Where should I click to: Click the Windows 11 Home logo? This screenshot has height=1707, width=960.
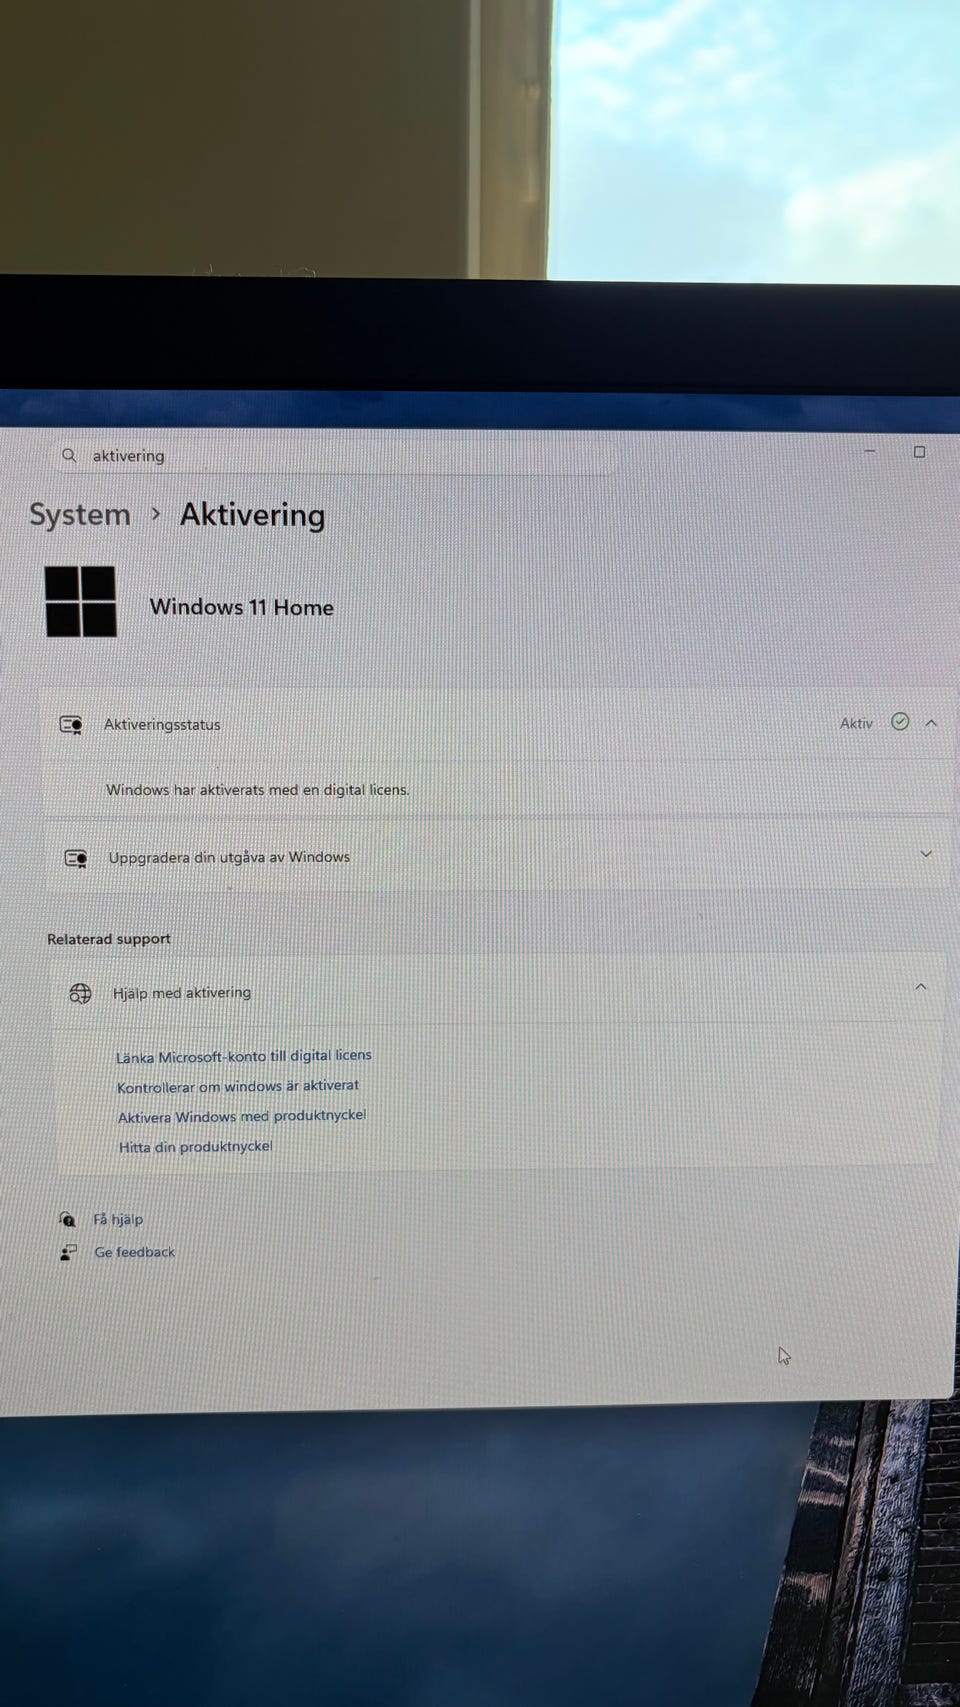81,601
